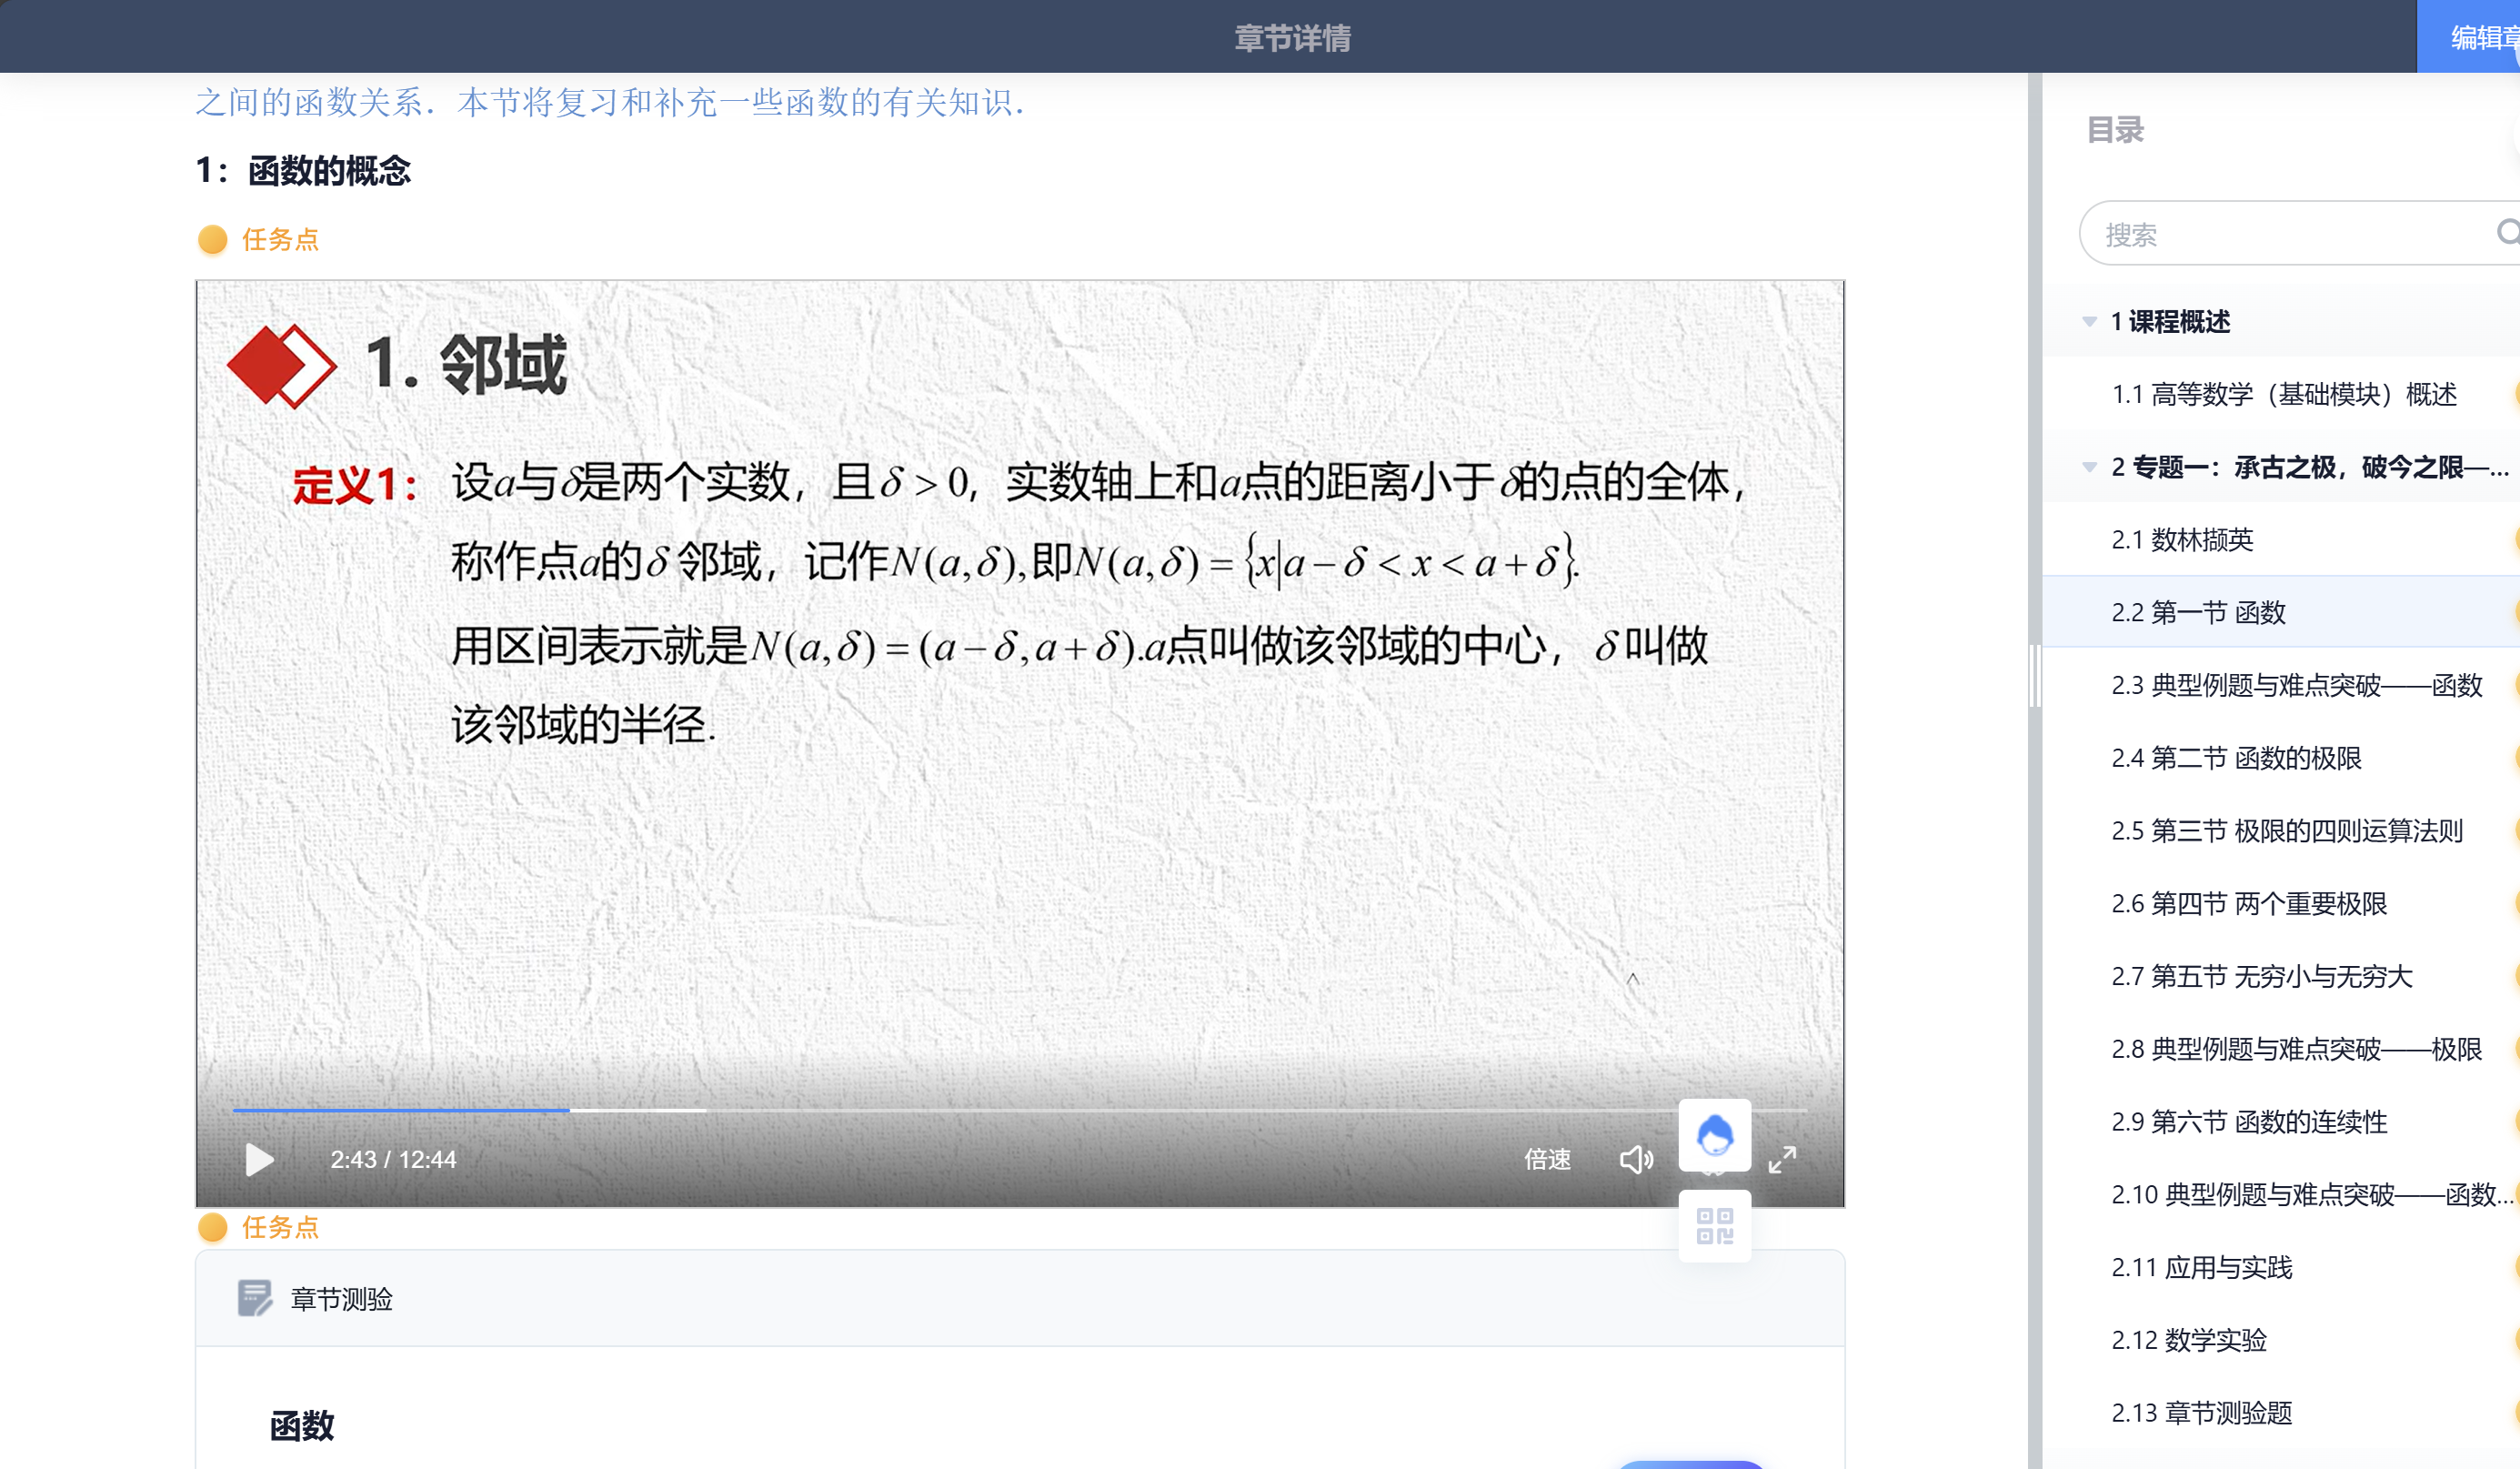This screenshot has width=2520, height=1469.
Task: Click the blue introduction paragraph
Action: 609,102
